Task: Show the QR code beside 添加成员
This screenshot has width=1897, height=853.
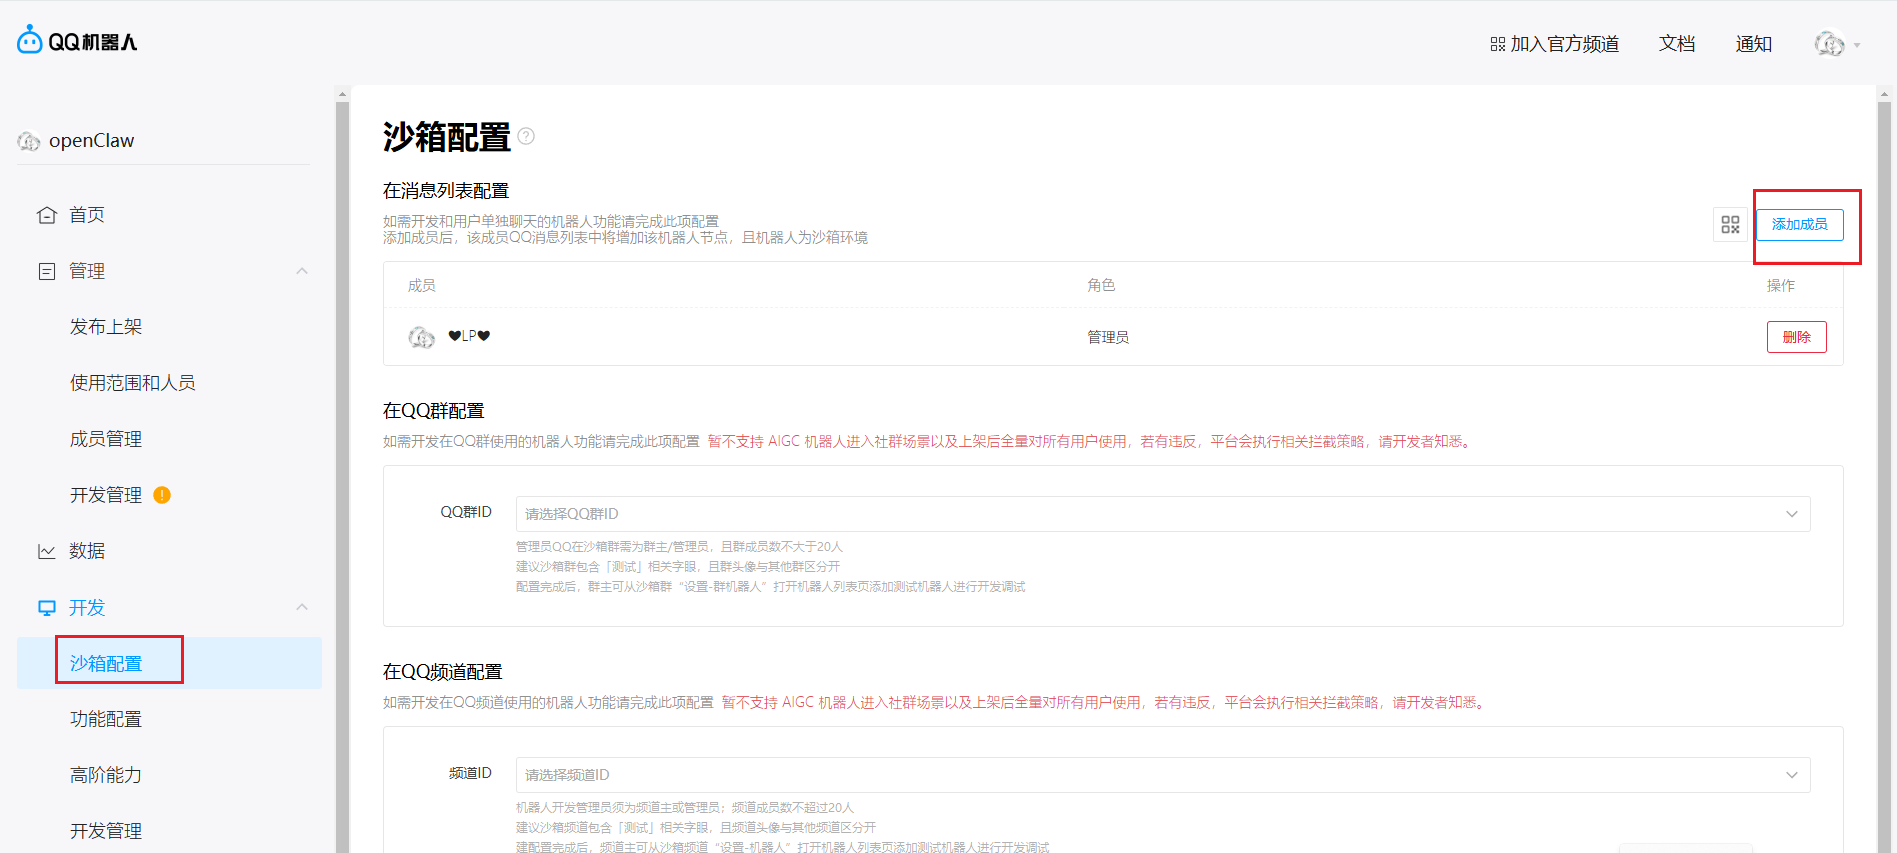Action: 1730,224
